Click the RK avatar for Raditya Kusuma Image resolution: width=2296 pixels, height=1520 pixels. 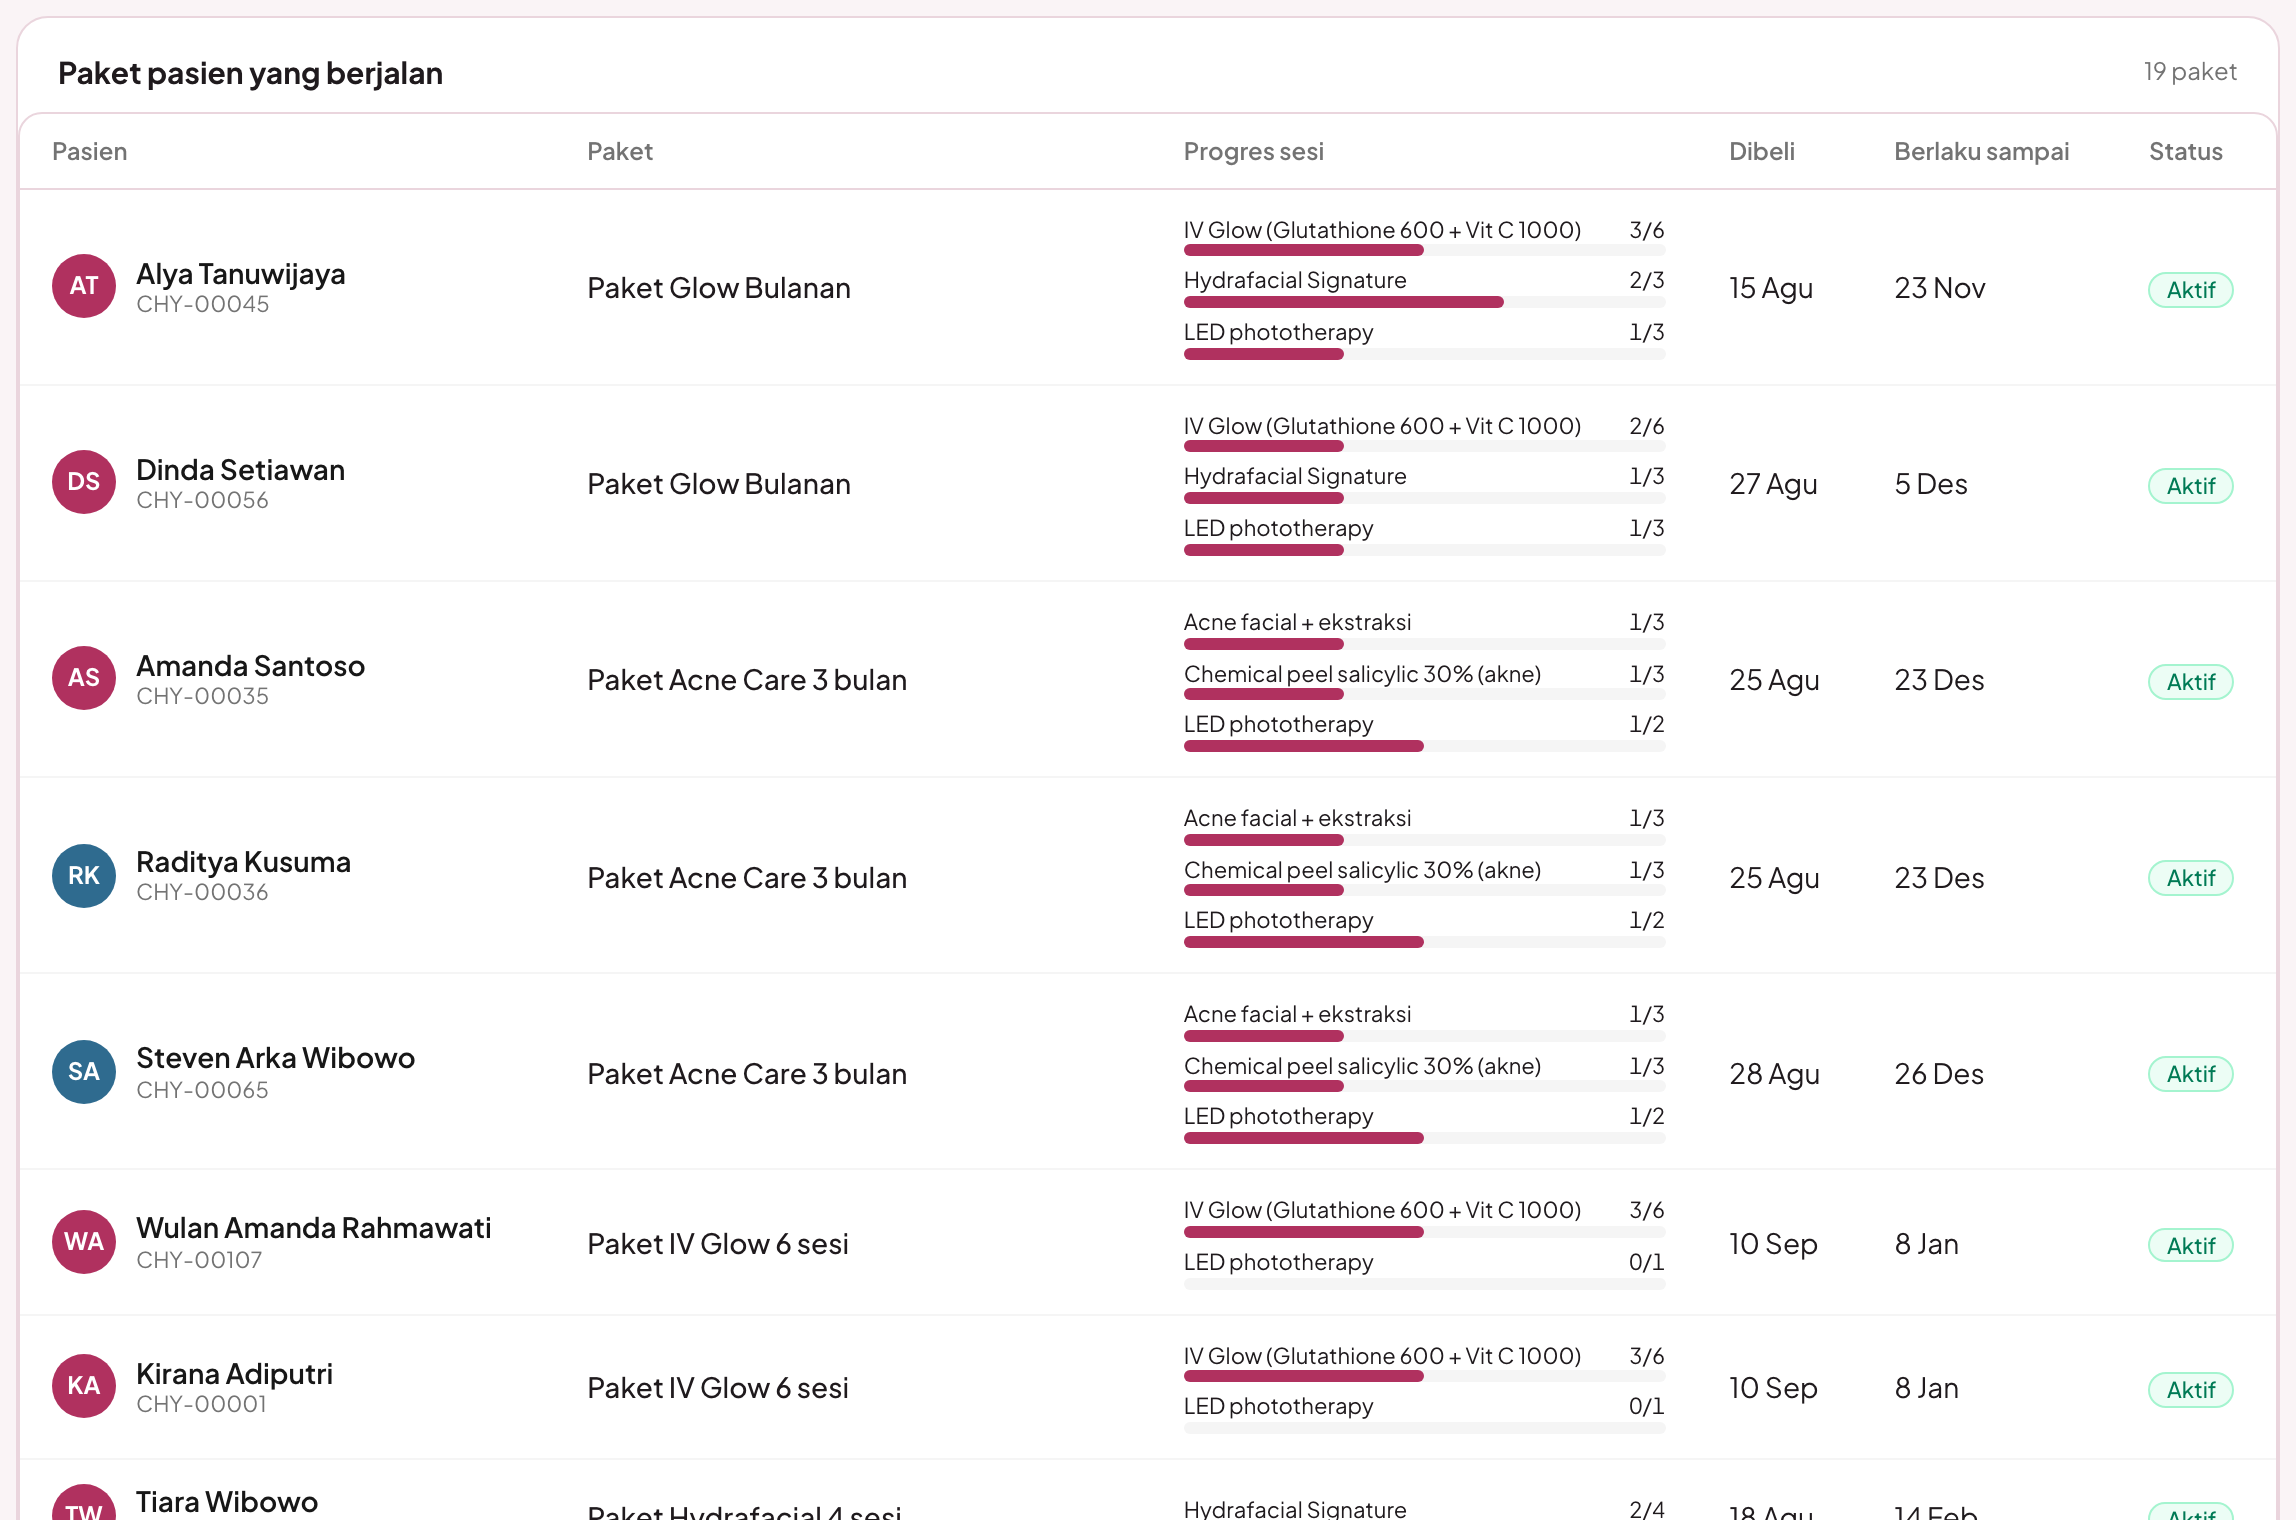click(x=84, y=876)
